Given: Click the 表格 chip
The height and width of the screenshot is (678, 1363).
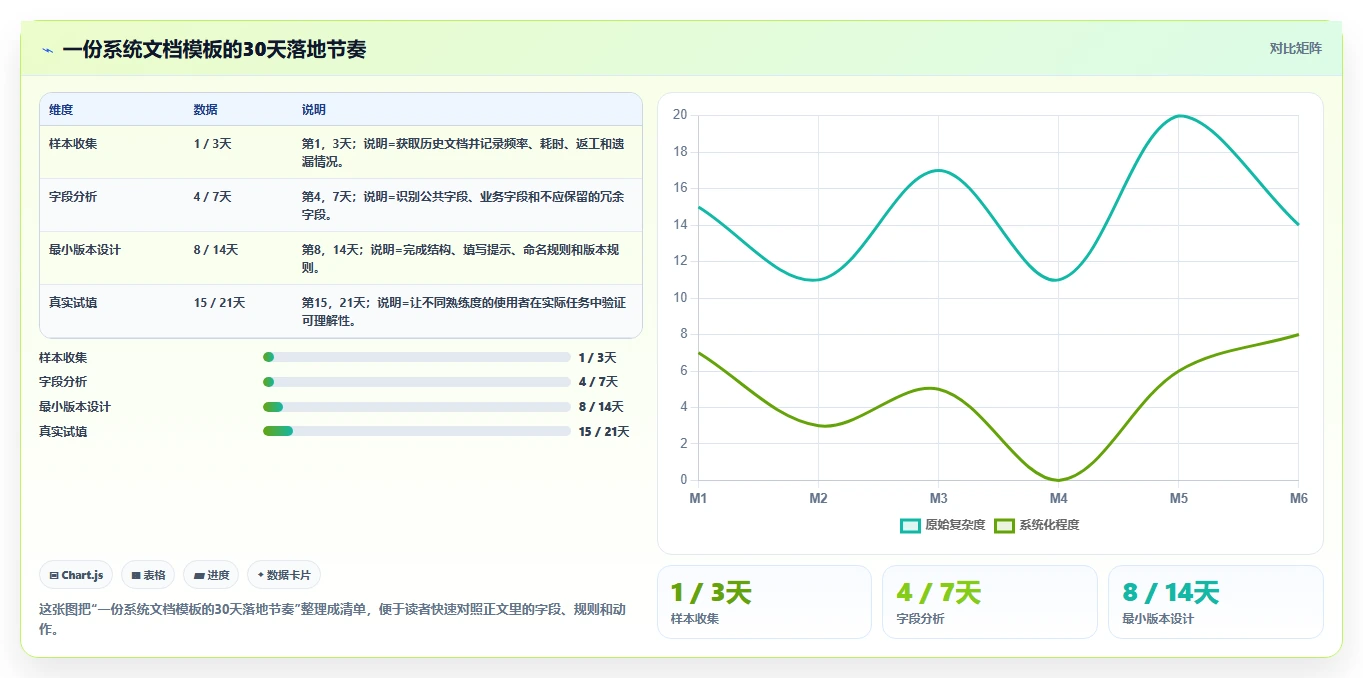Looking at the screenshot, I should tap(148, 575).
